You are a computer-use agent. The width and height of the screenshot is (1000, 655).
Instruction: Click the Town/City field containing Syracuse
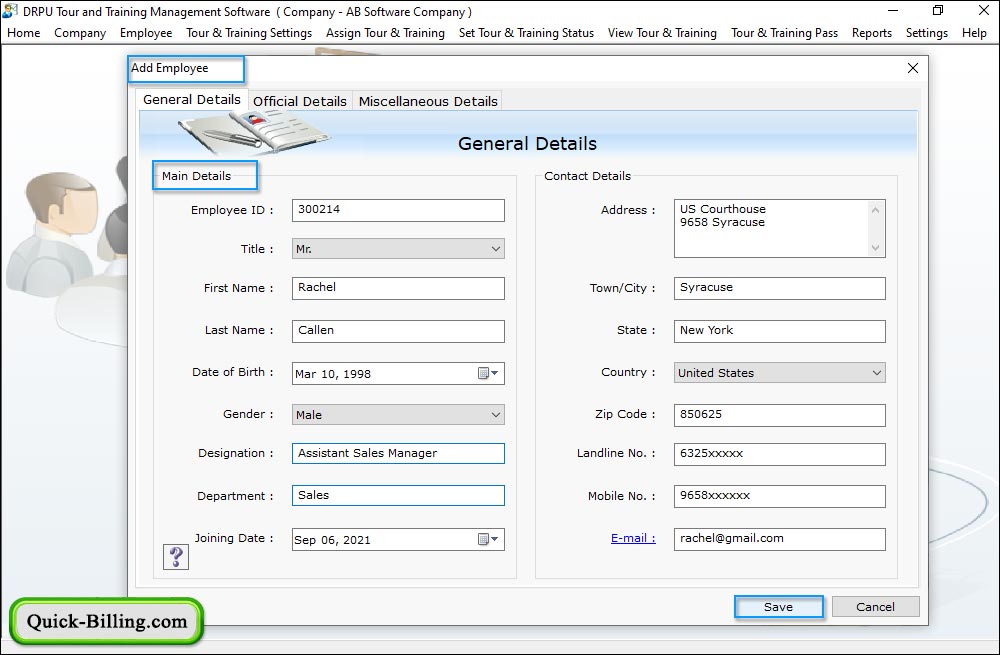tap(779, 288)
